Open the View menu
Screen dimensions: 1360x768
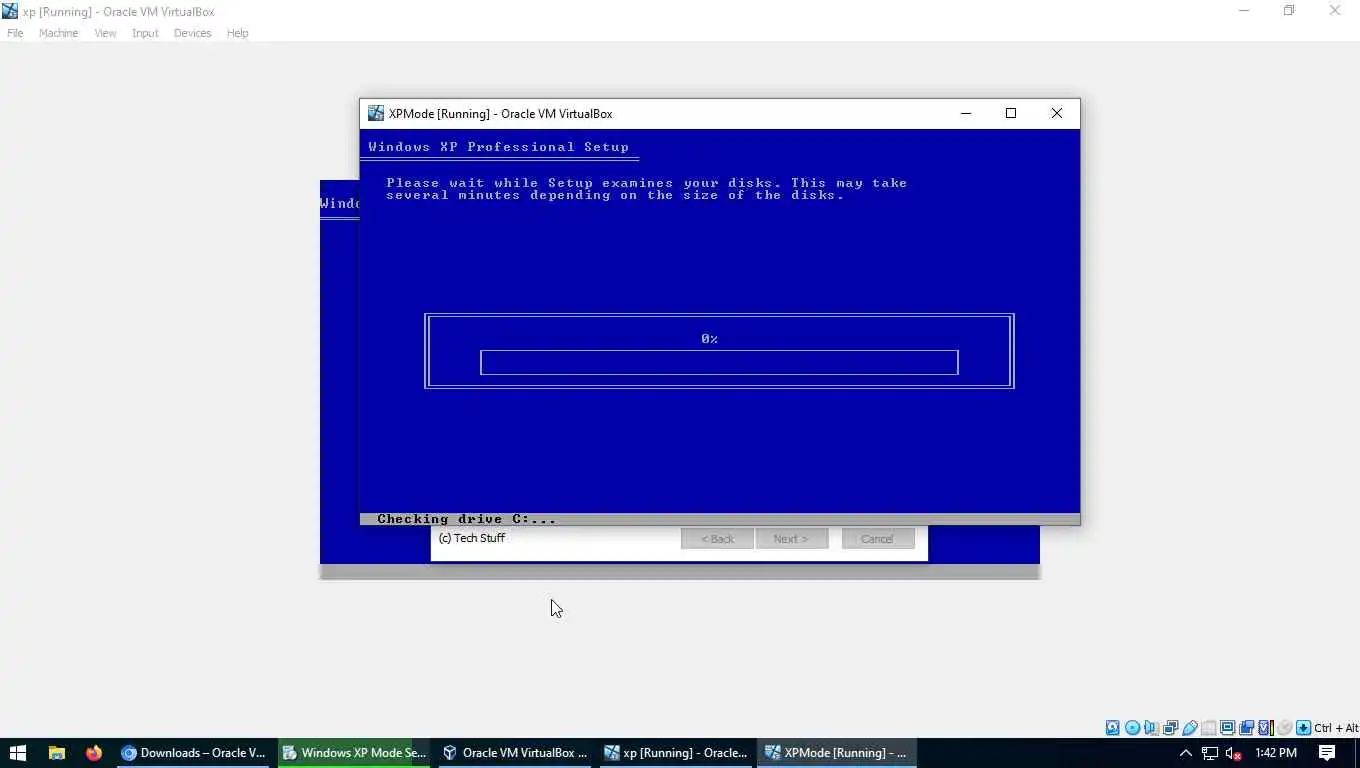[x=105, y=33]
